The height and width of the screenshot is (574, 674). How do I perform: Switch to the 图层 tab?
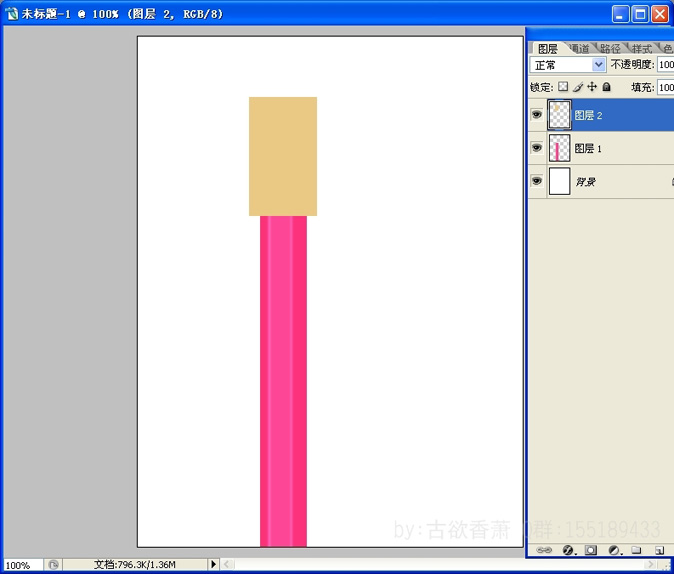pyautogui.click(x=548, y=49)
